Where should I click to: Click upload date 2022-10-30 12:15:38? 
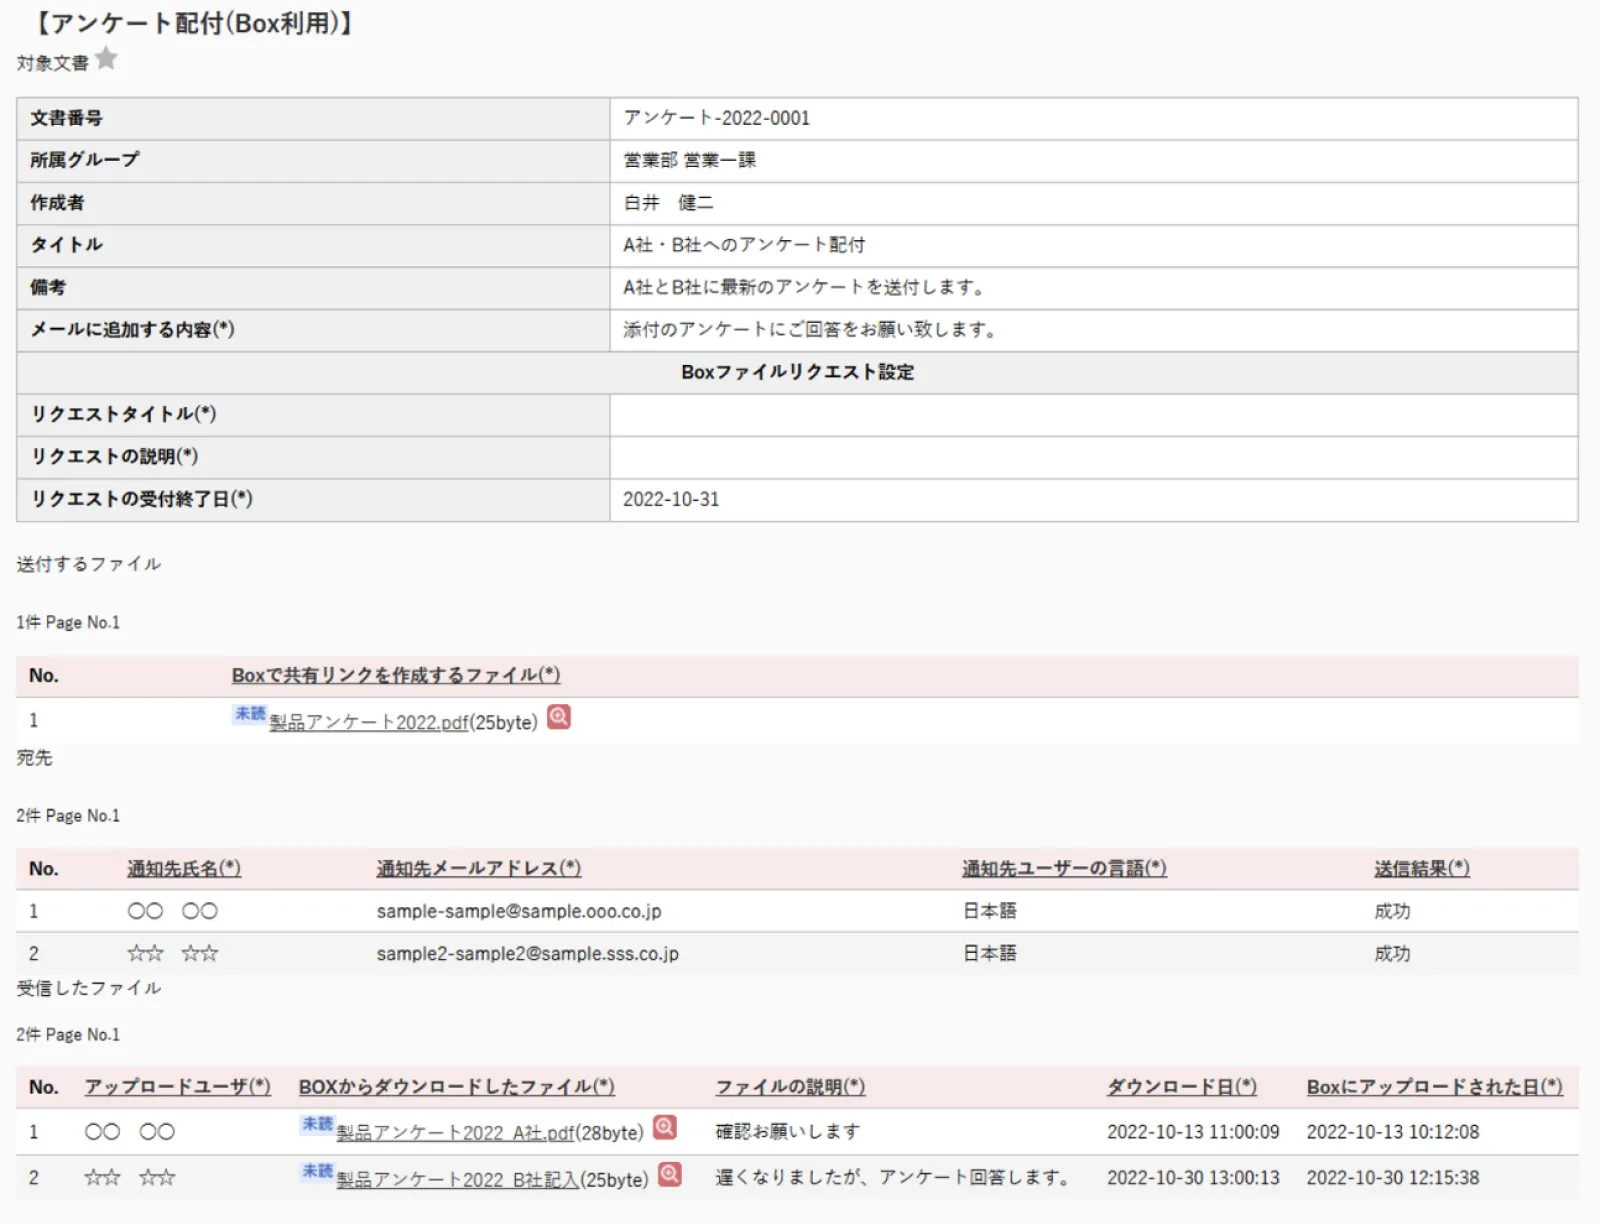[1393, 1178]
